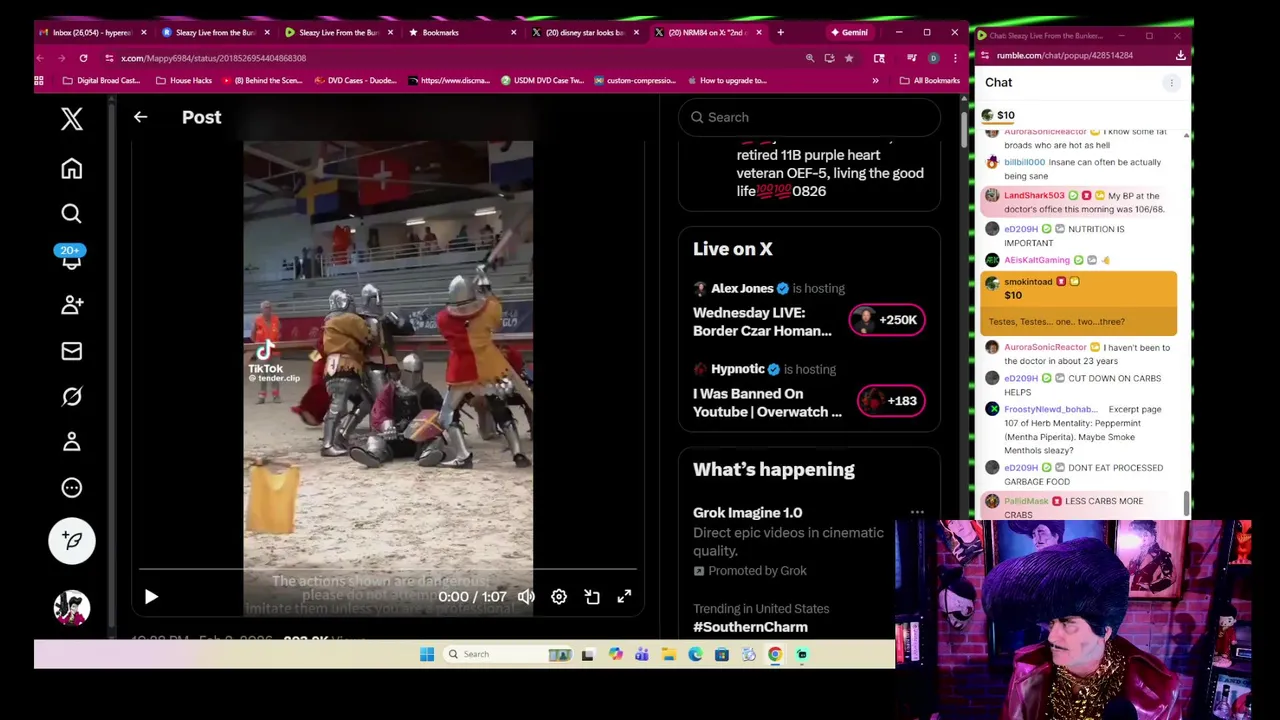The width and height of the screenshot is (1280, 720).
Task: Open the Grok icon in the sidebar
Action: (71, 397)
